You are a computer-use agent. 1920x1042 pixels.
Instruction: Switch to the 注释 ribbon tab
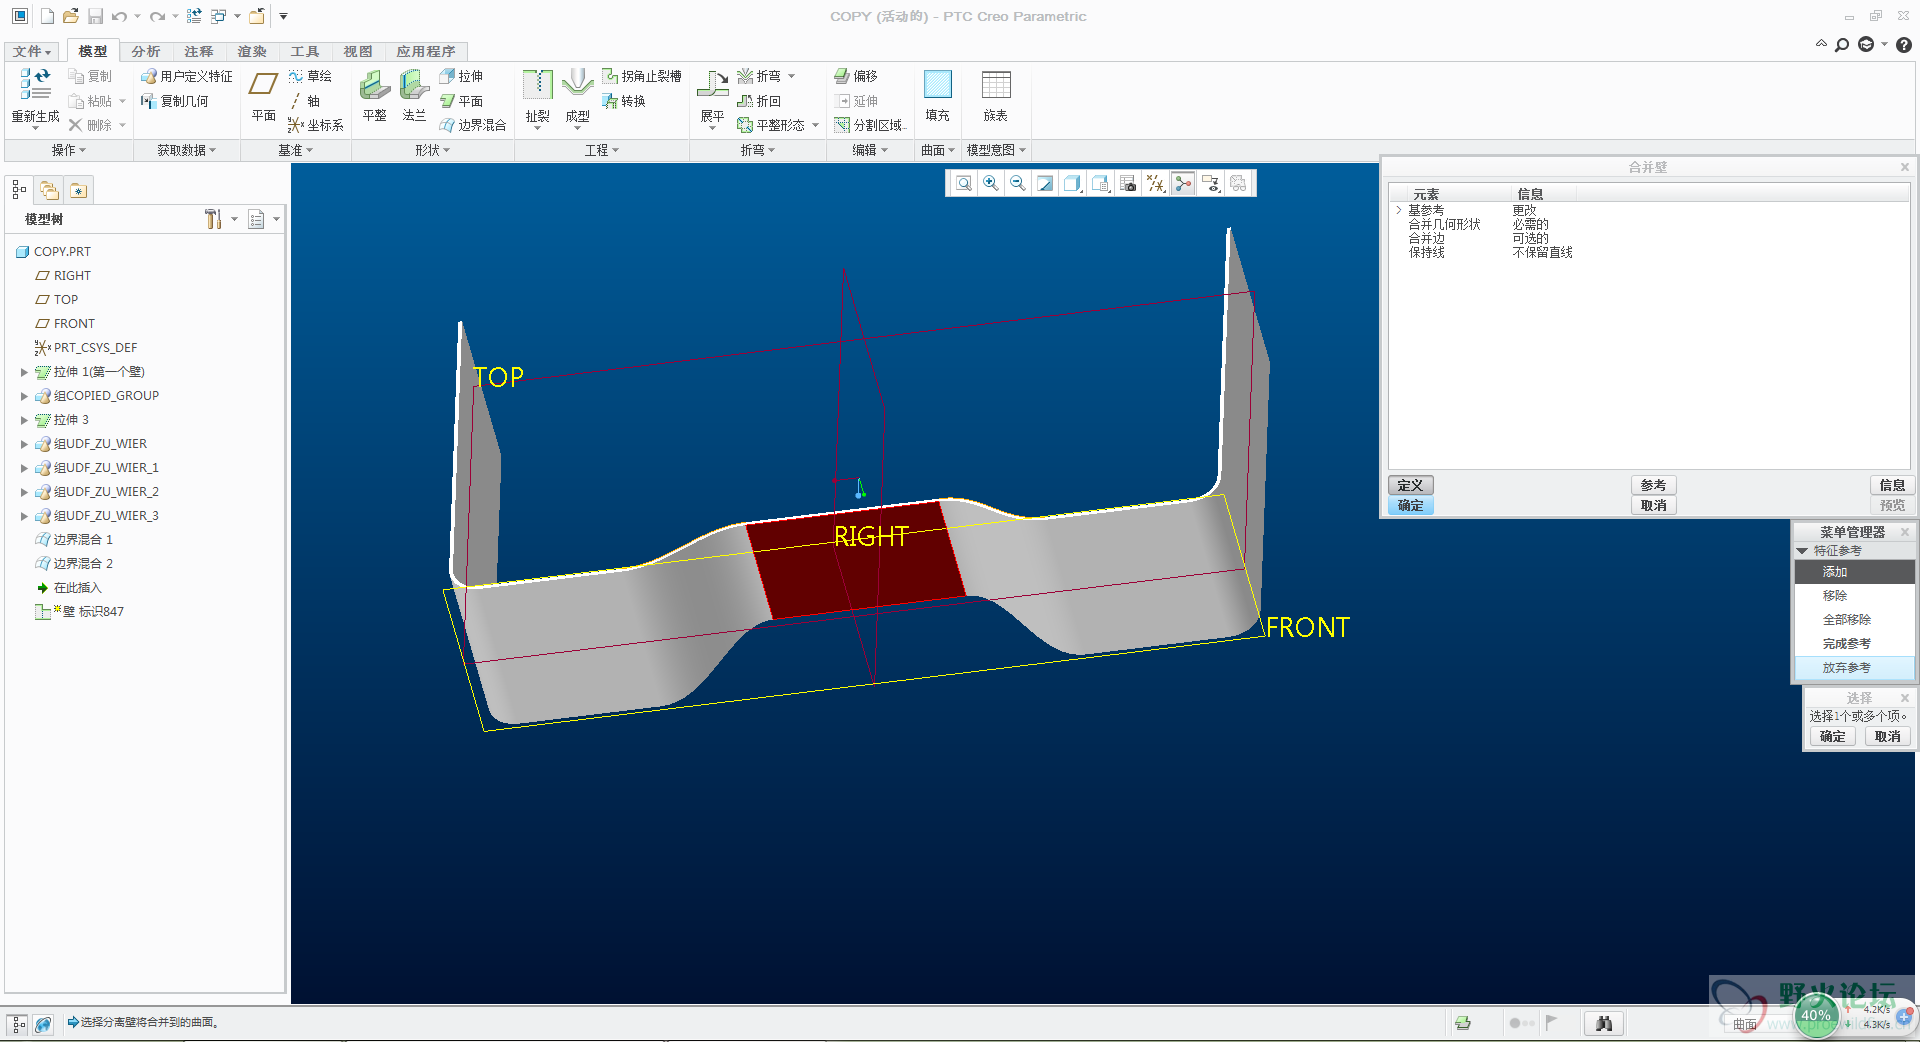[x=199, y=51]
